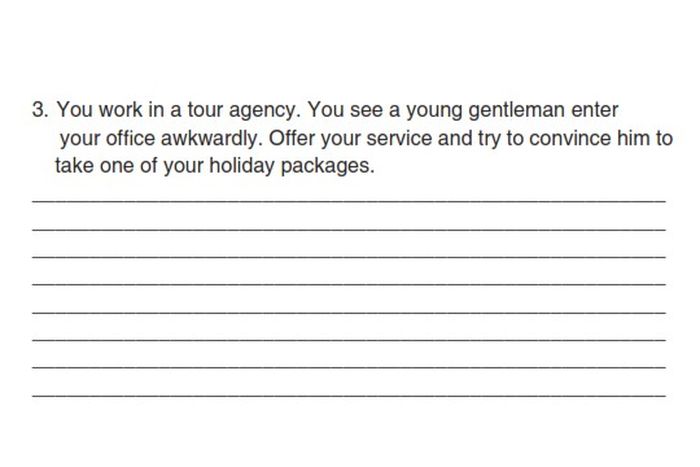Click the fifth blank answer line
The height and width of the screenshot is (467, 700).
pos(349,313)
